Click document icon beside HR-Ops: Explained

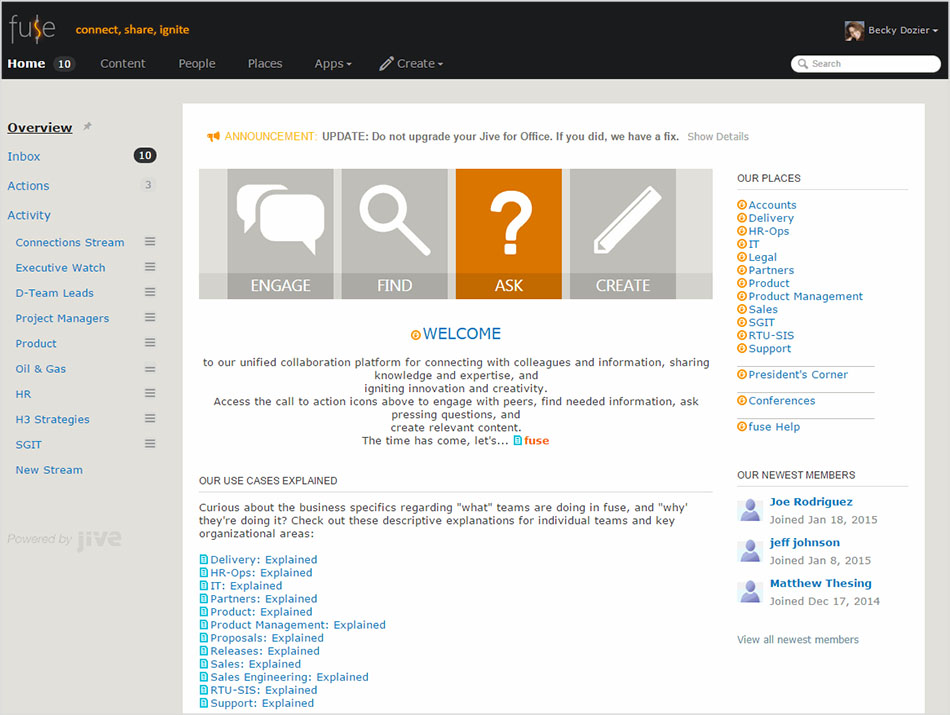coord(204,573)
